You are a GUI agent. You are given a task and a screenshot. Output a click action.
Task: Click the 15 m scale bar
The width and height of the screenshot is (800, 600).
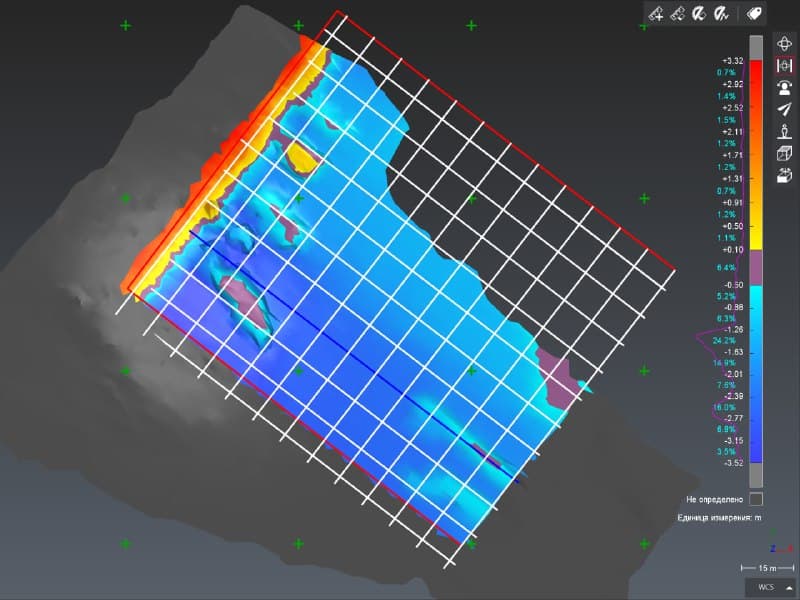(767, 568)
